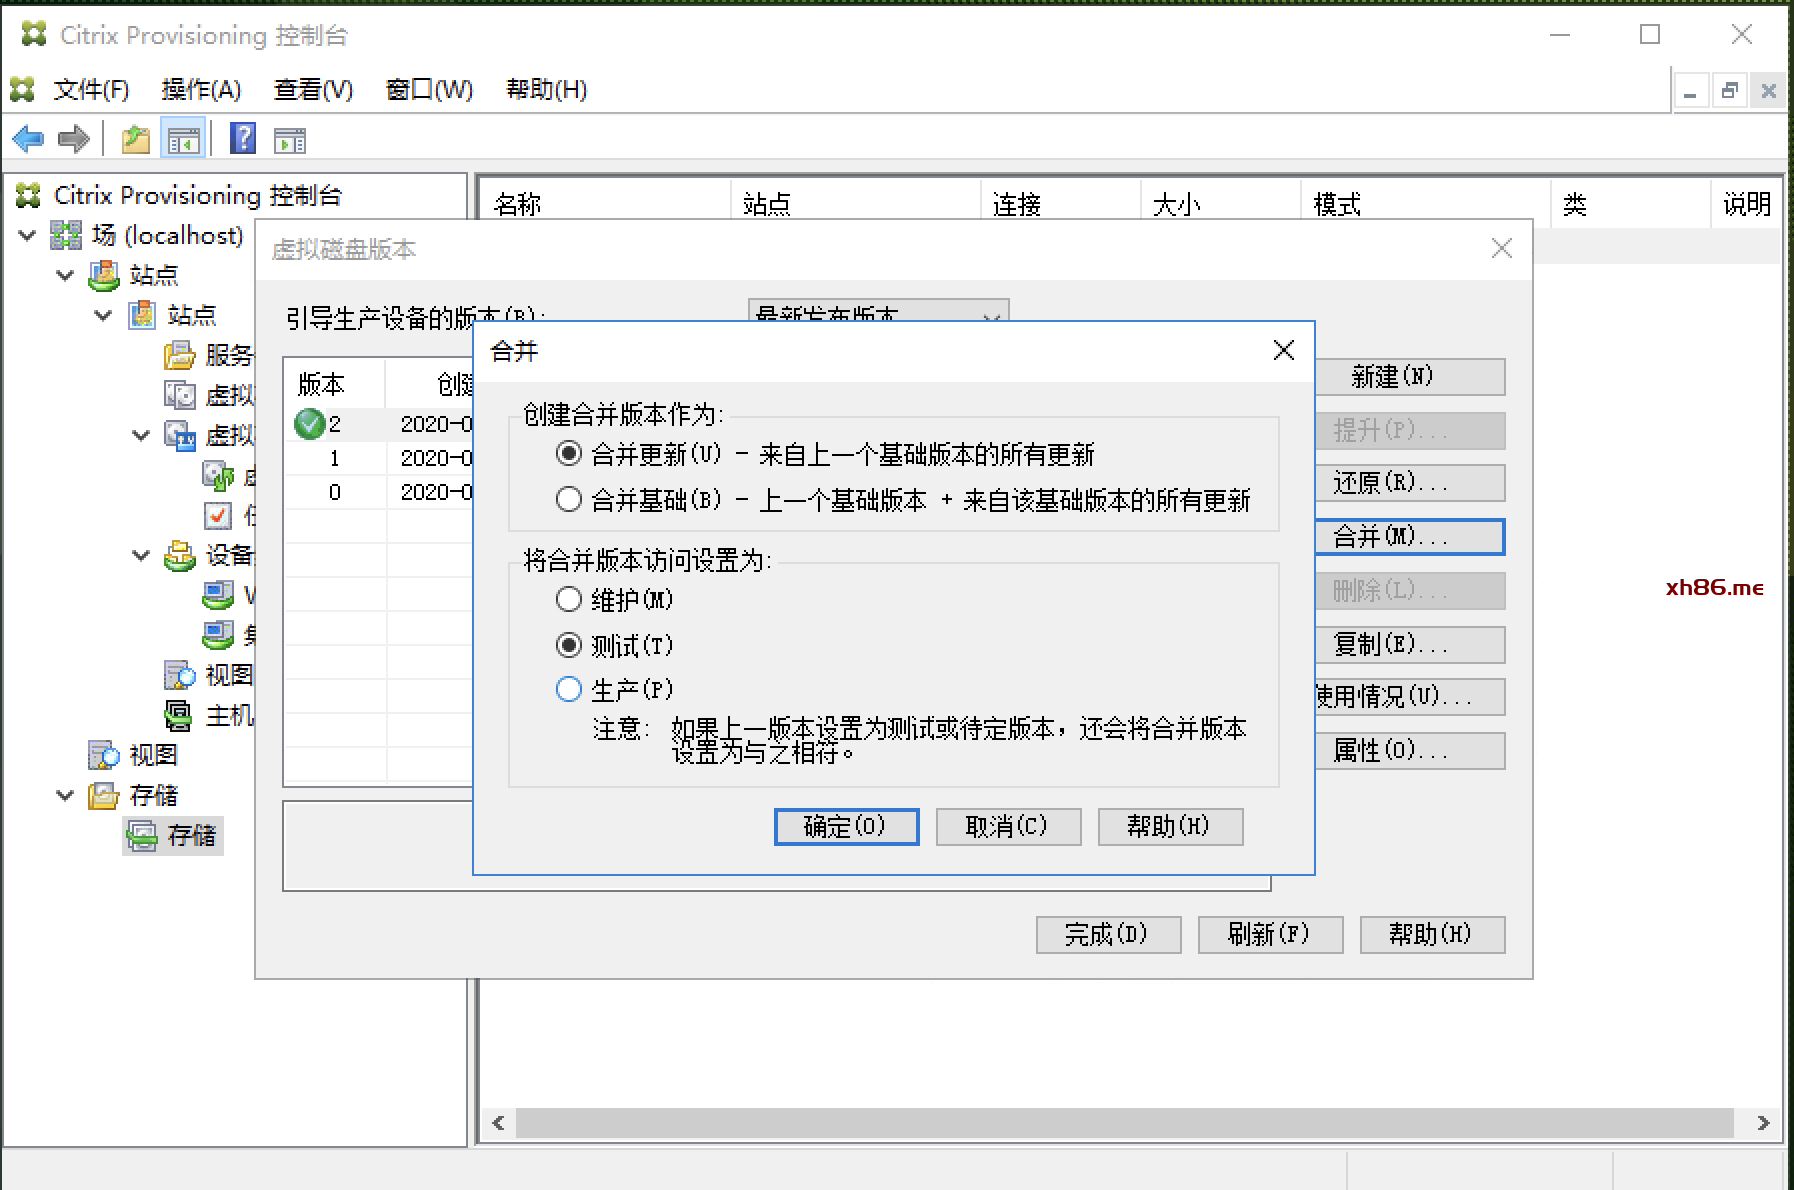Select the 存储 store icon in tree
Image resolution: width=1794 pixels, height=1190 pixels.
142,836
